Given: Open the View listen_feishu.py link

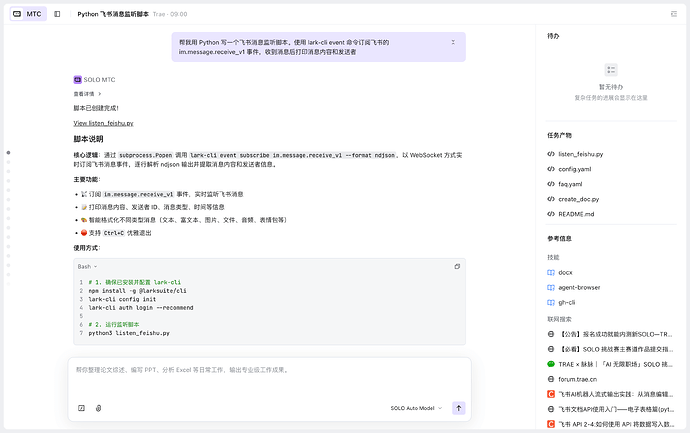Looking at the screenshot, I should [103, 123].
